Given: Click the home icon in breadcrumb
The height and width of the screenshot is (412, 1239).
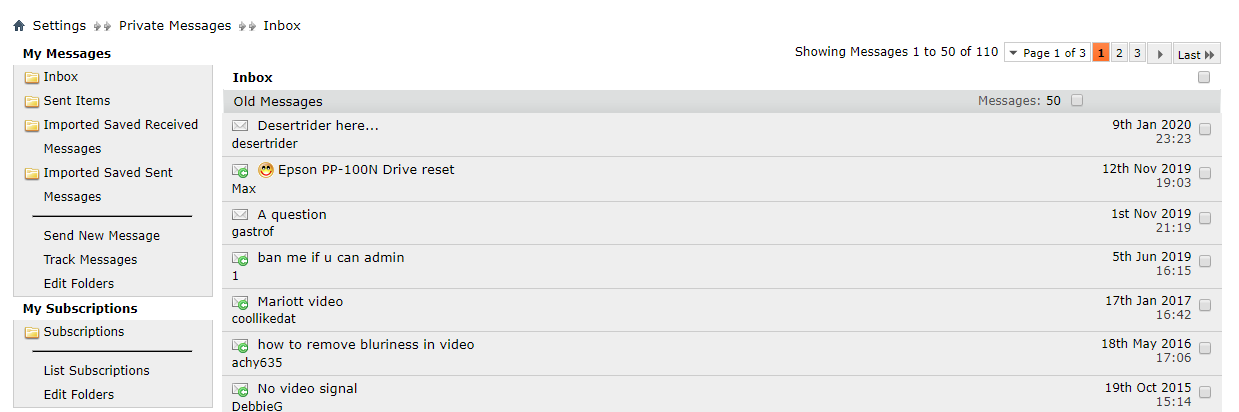Looking at the screenshot, I should click(19, 26).
